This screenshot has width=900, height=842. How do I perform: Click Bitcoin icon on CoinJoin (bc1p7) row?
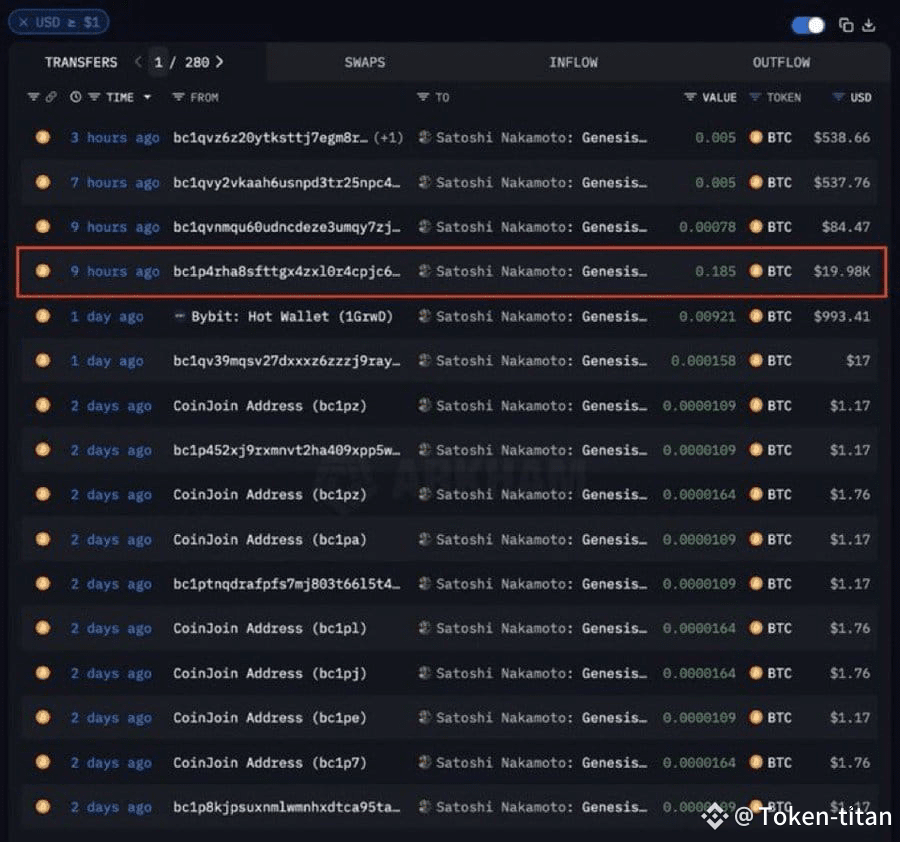[x=43, y=762]
